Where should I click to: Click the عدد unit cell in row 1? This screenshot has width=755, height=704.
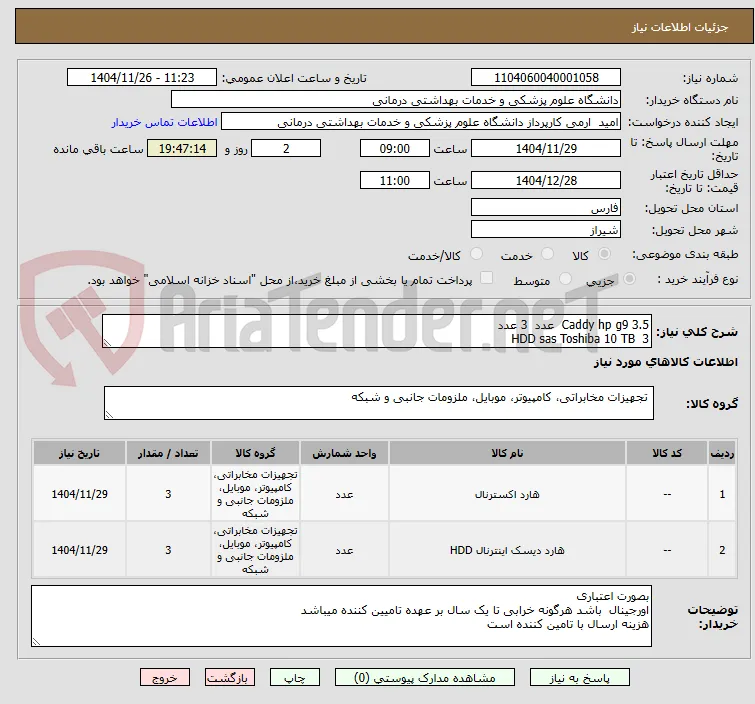[344, 494]
